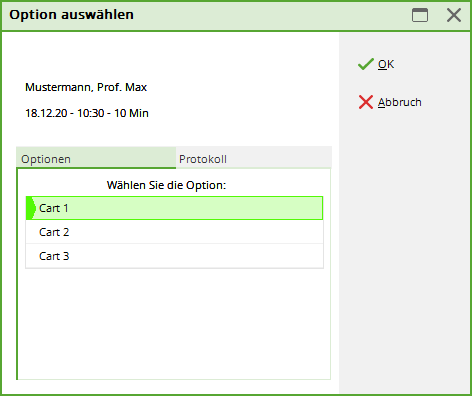Pick the Cart 3 list entry
Screen dimensions: 472x396
coord(174,256)
